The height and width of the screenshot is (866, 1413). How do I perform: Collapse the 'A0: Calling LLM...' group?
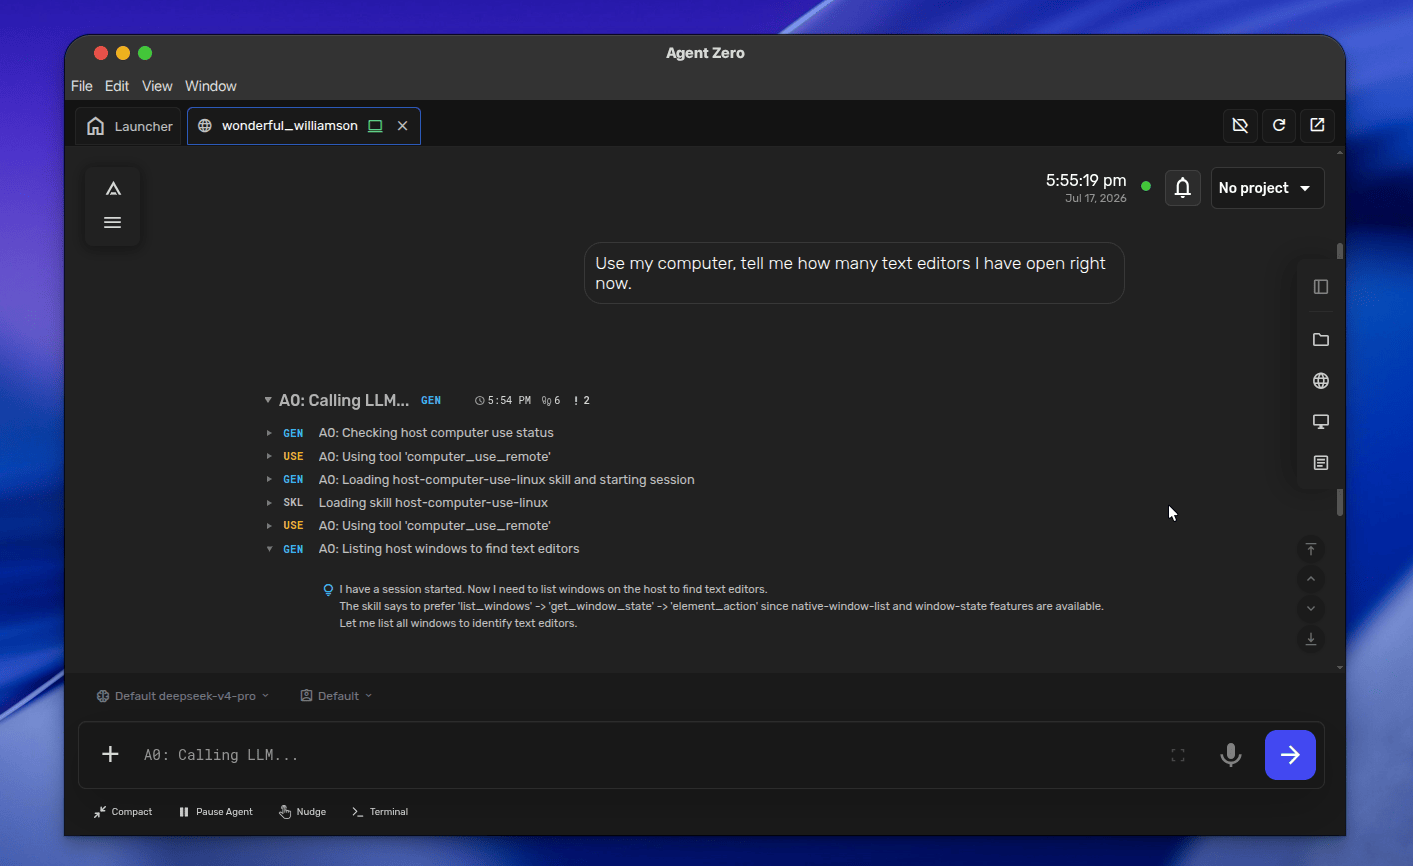click(x=268, y=400)
